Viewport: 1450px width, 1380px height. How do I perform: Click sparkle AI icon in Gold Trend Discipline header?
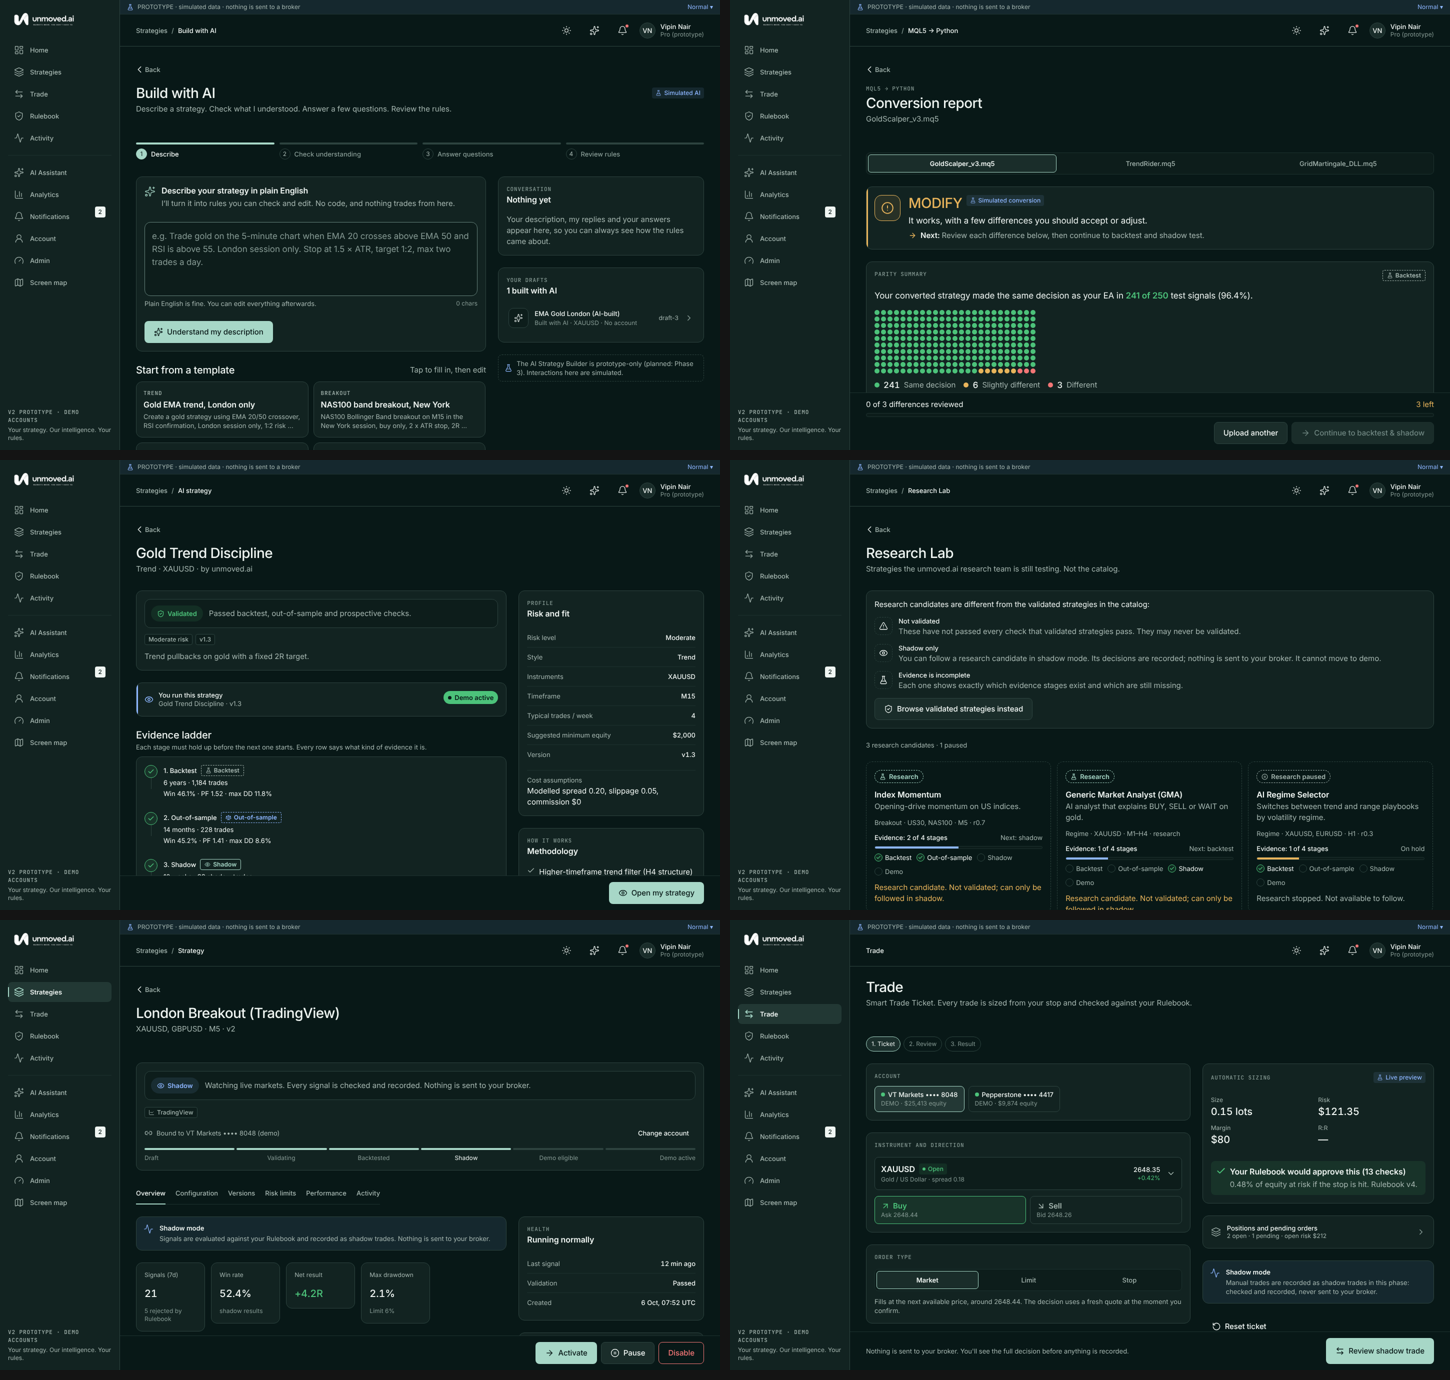(594, 491)
